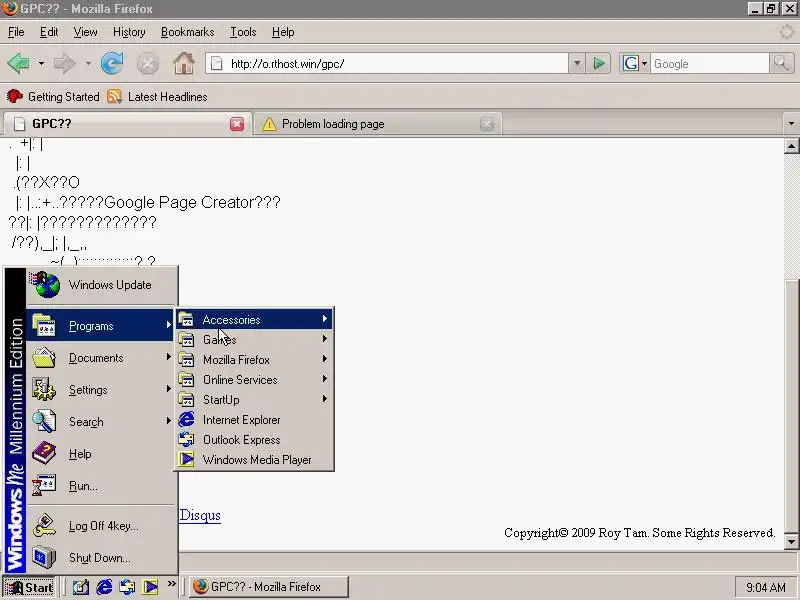Screen dimensions: 800x600
Task: Open the Back history dropdown arrow
Action: tap(41, 64)
